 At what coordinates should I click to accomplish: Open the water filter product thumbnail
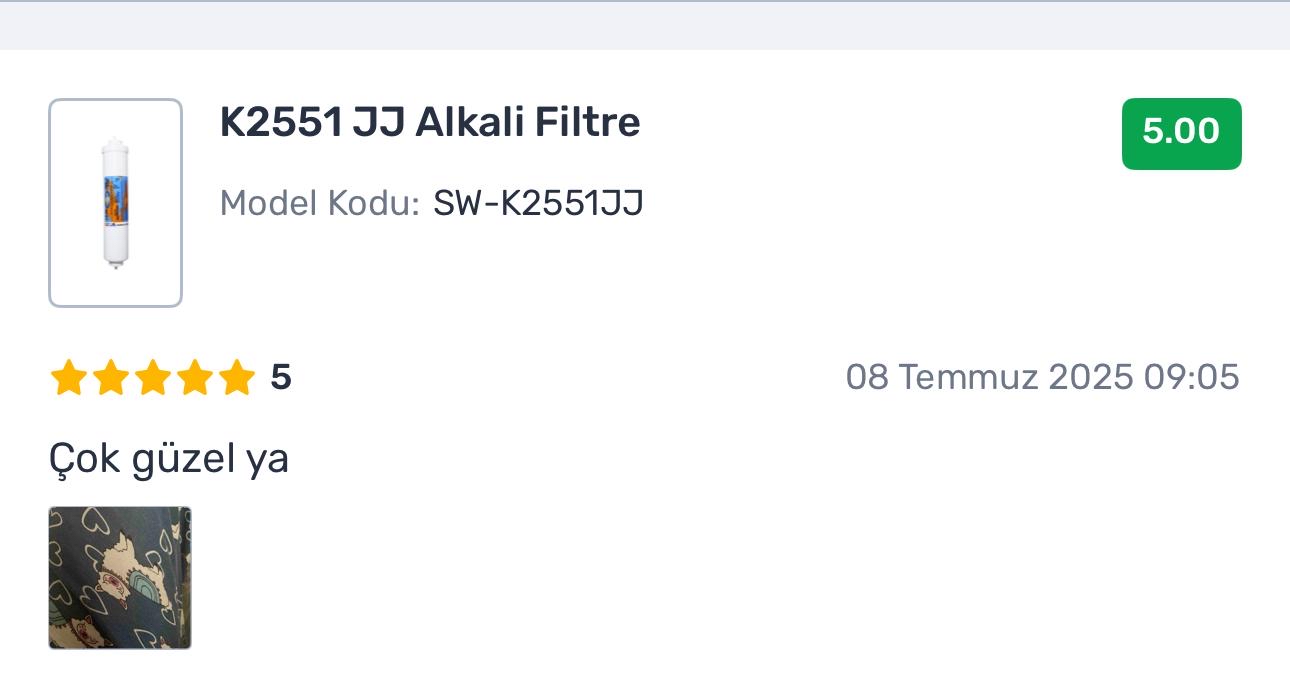point(115,202)
